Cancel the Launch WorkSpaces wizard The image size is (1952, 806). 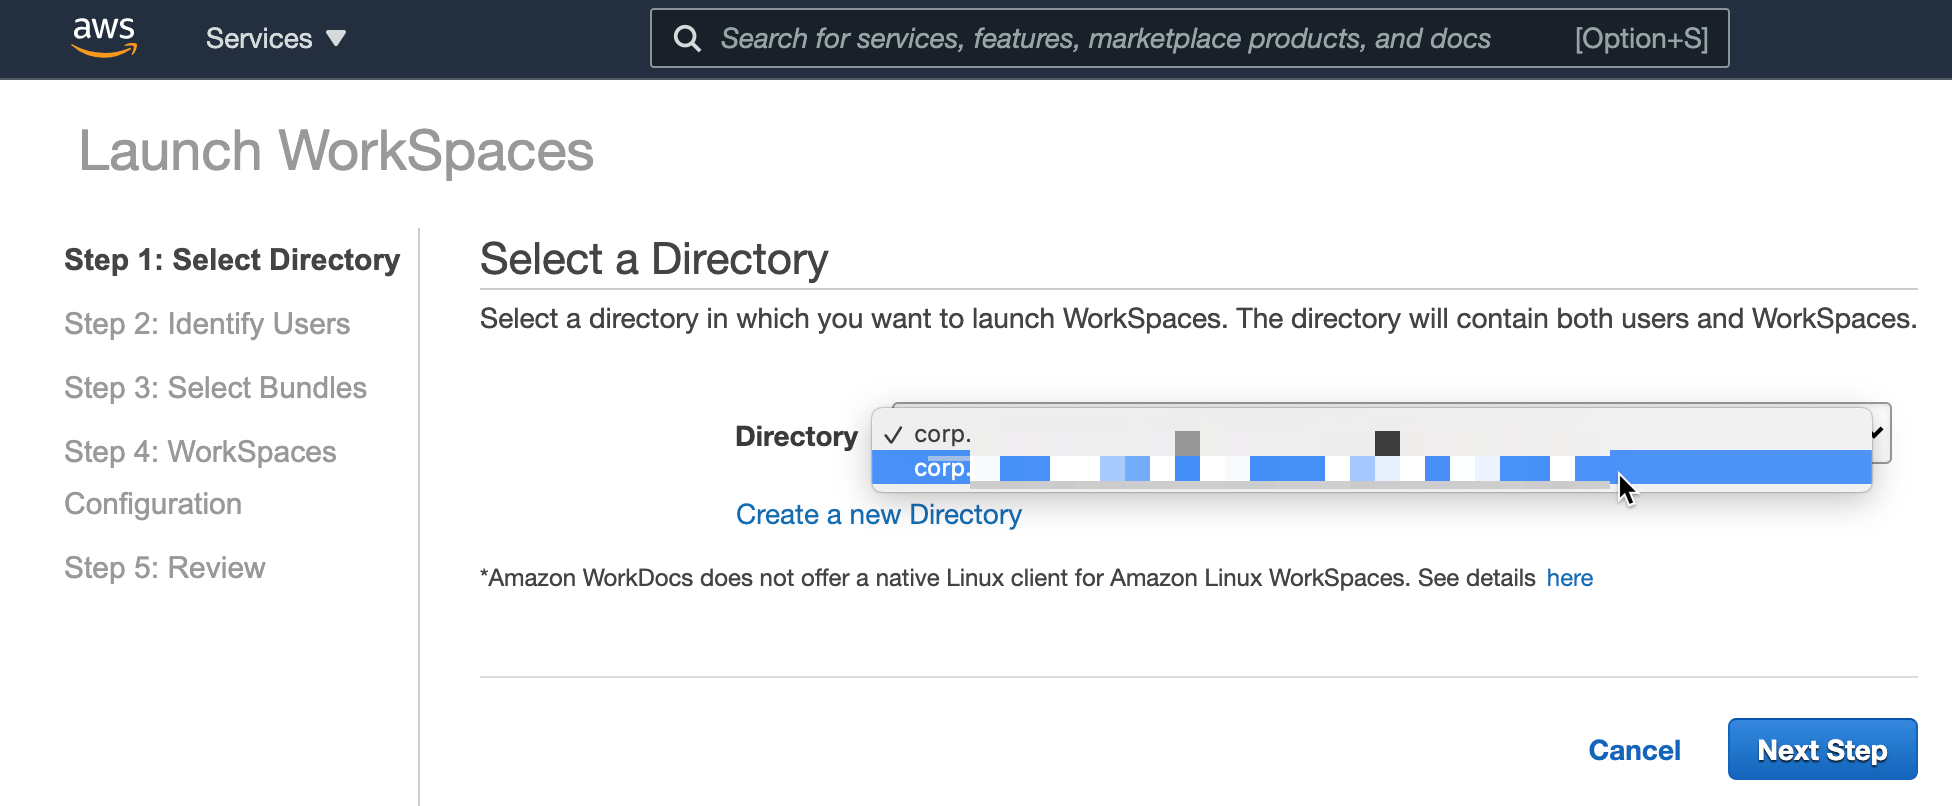click(x=1634, y=750)
